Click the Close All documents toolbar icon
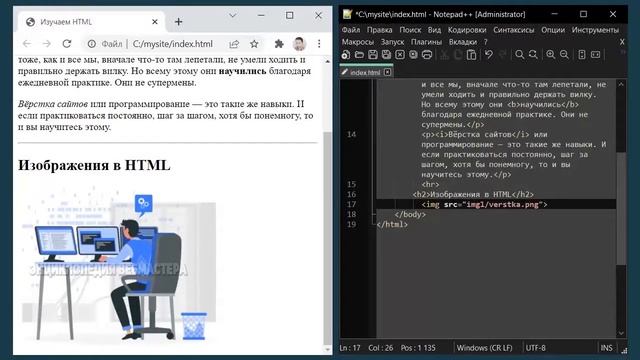The height and width of the screenshot is (360, 640). tap(413, 55)
